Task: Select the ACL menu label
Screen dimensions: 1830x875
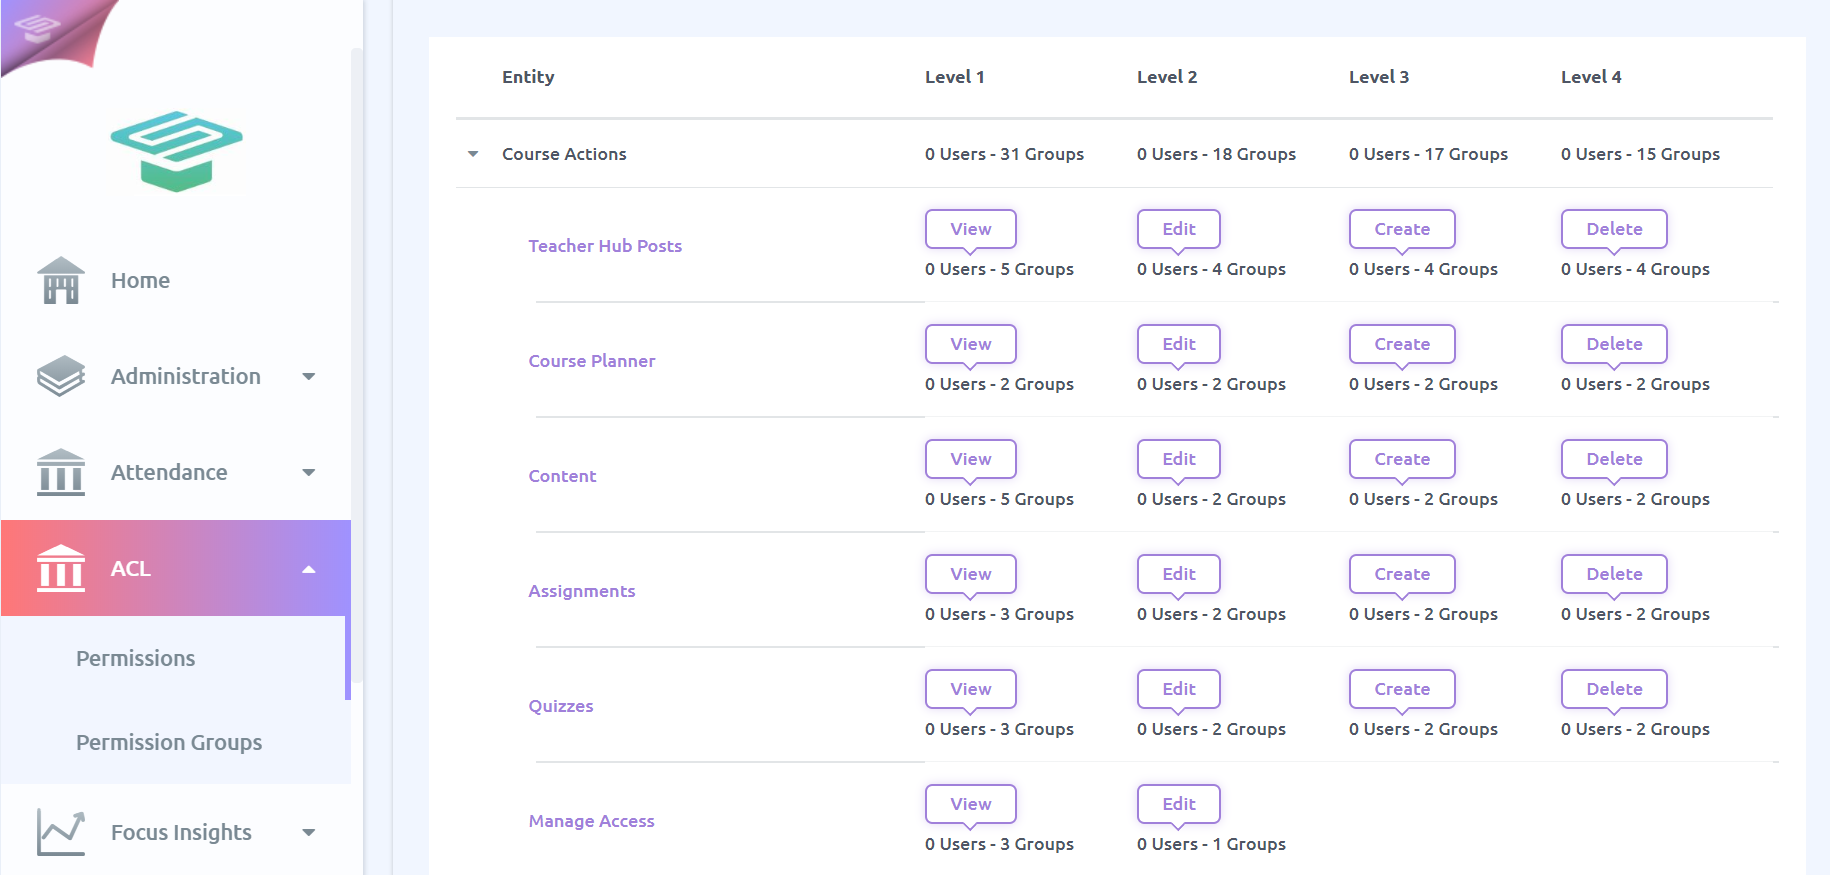Action: click(131, 568)
